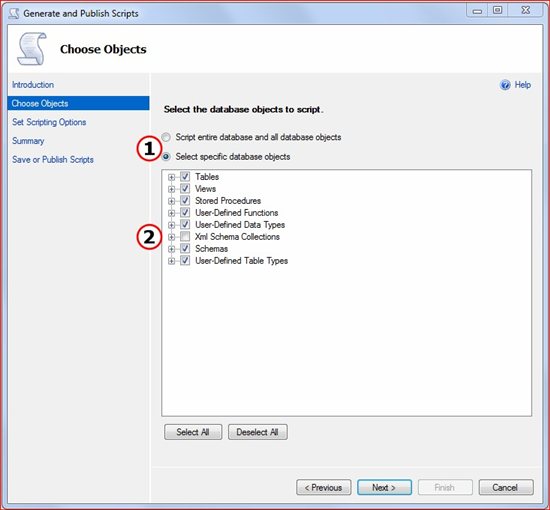This screenshot has height=510, width=550.
Task: Toggle User-Defined Data Types checkbox
Action: coord(185,224)
